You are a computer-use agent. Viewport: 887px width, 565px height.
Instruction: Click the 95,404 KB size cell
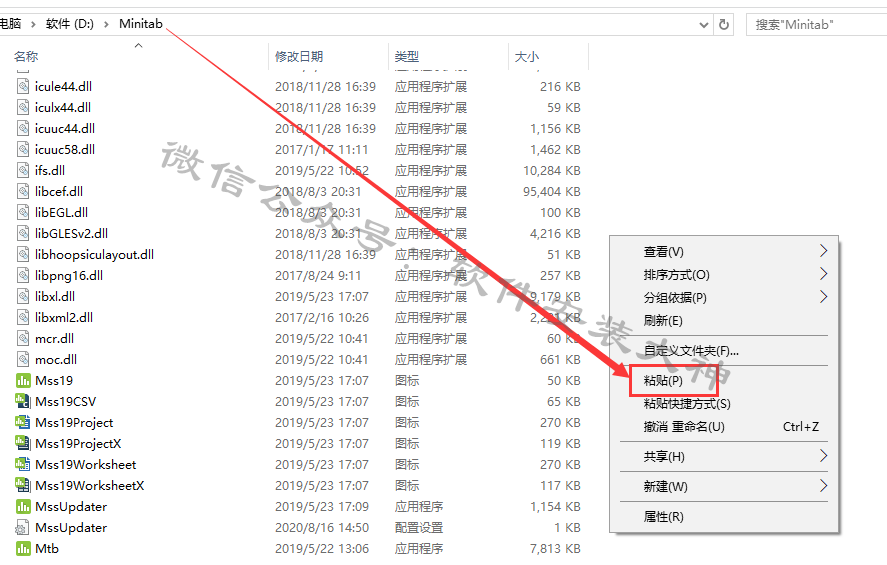click(x=552, y=192)
